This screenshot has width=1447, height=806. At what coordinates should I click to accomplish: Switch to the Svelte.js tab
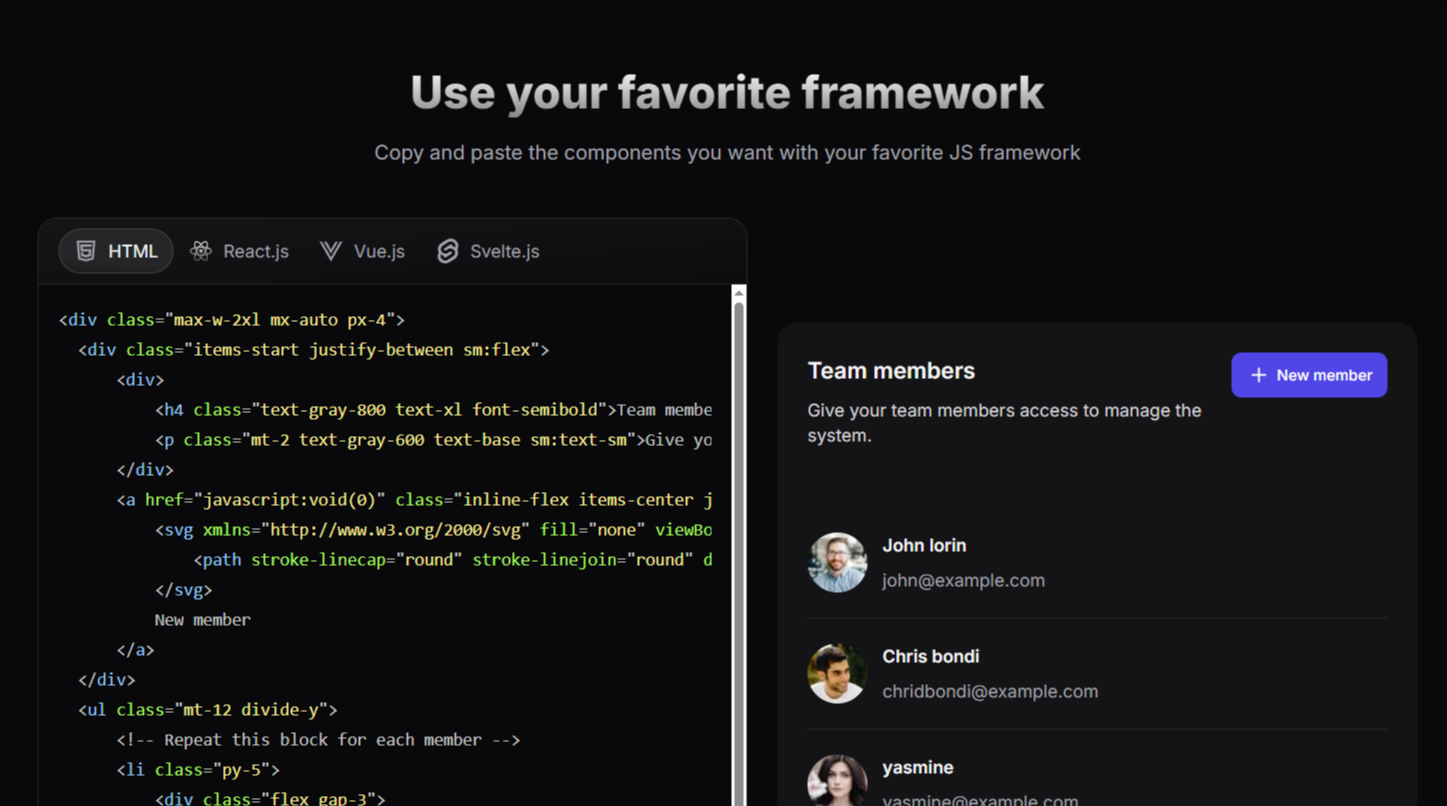tap(487, 251)
